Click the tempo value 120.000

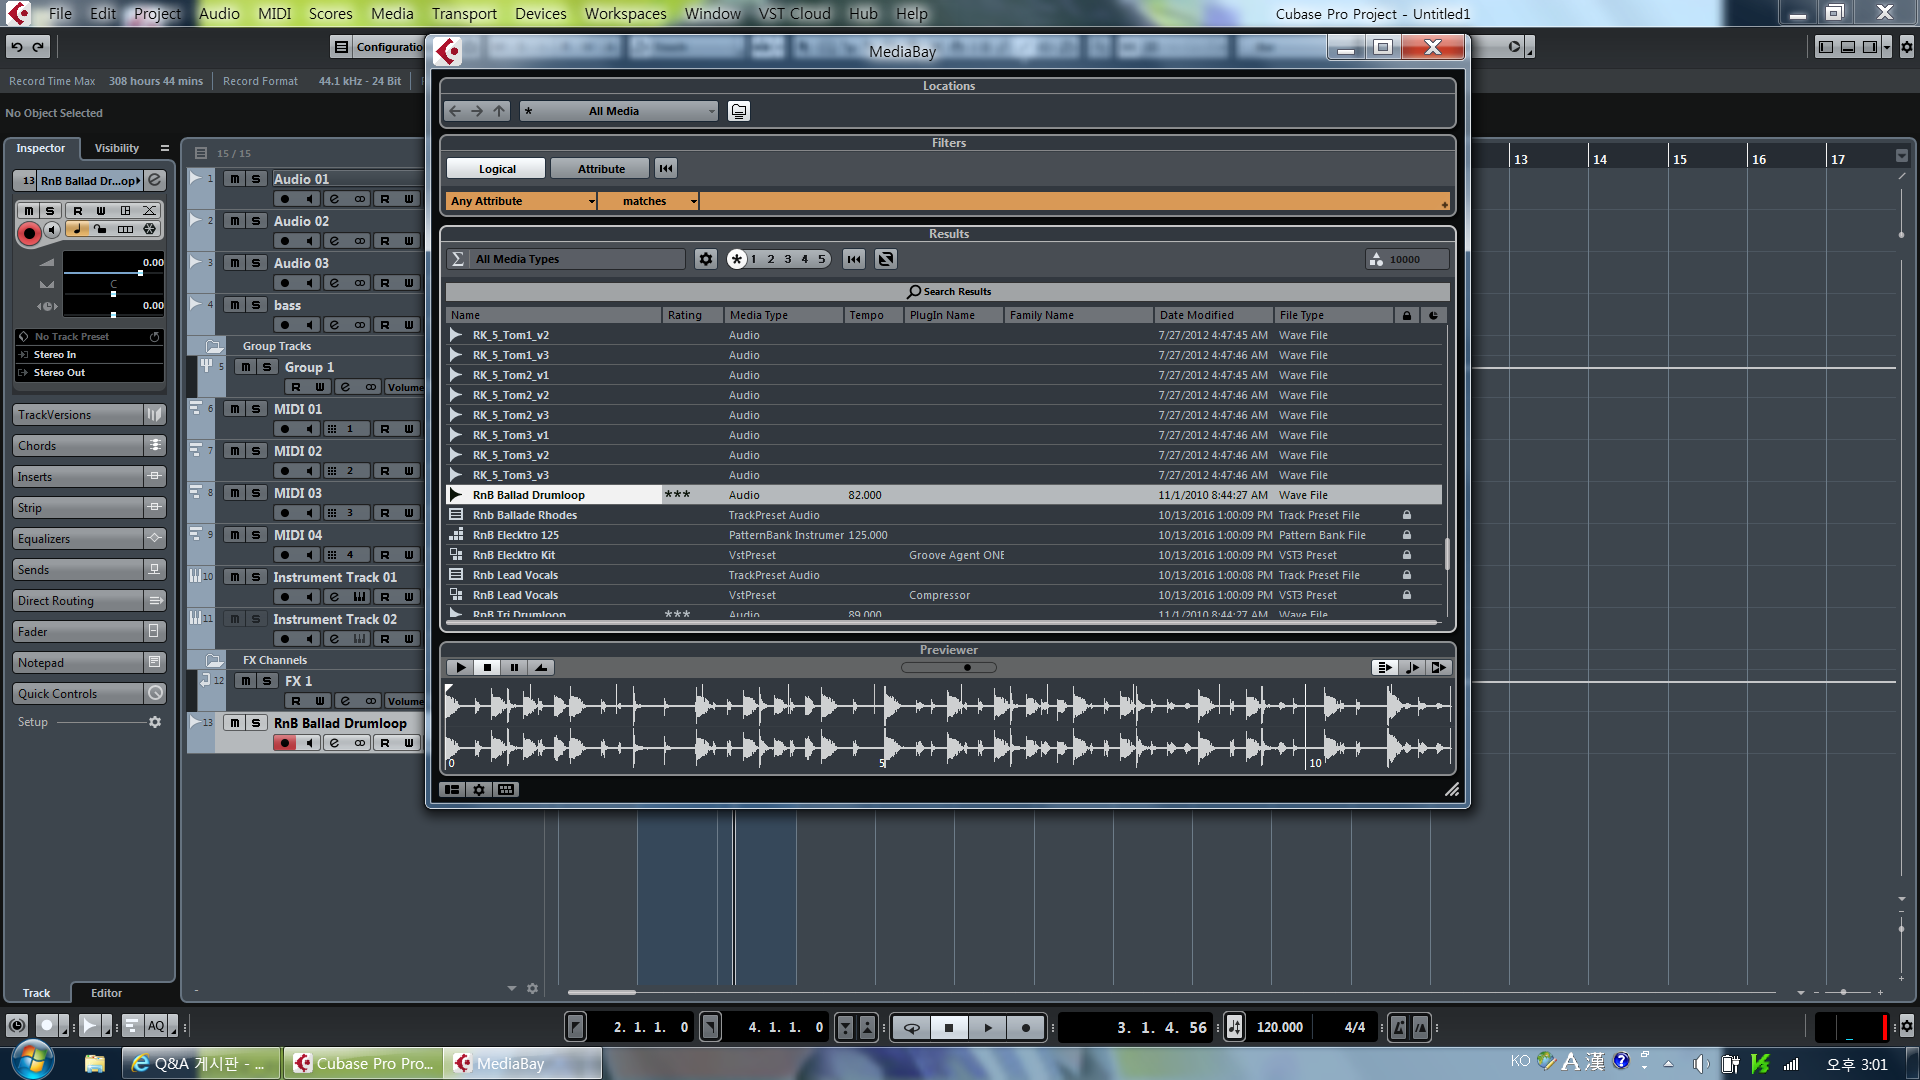pyautogui.click(x=1279, y=1027)
